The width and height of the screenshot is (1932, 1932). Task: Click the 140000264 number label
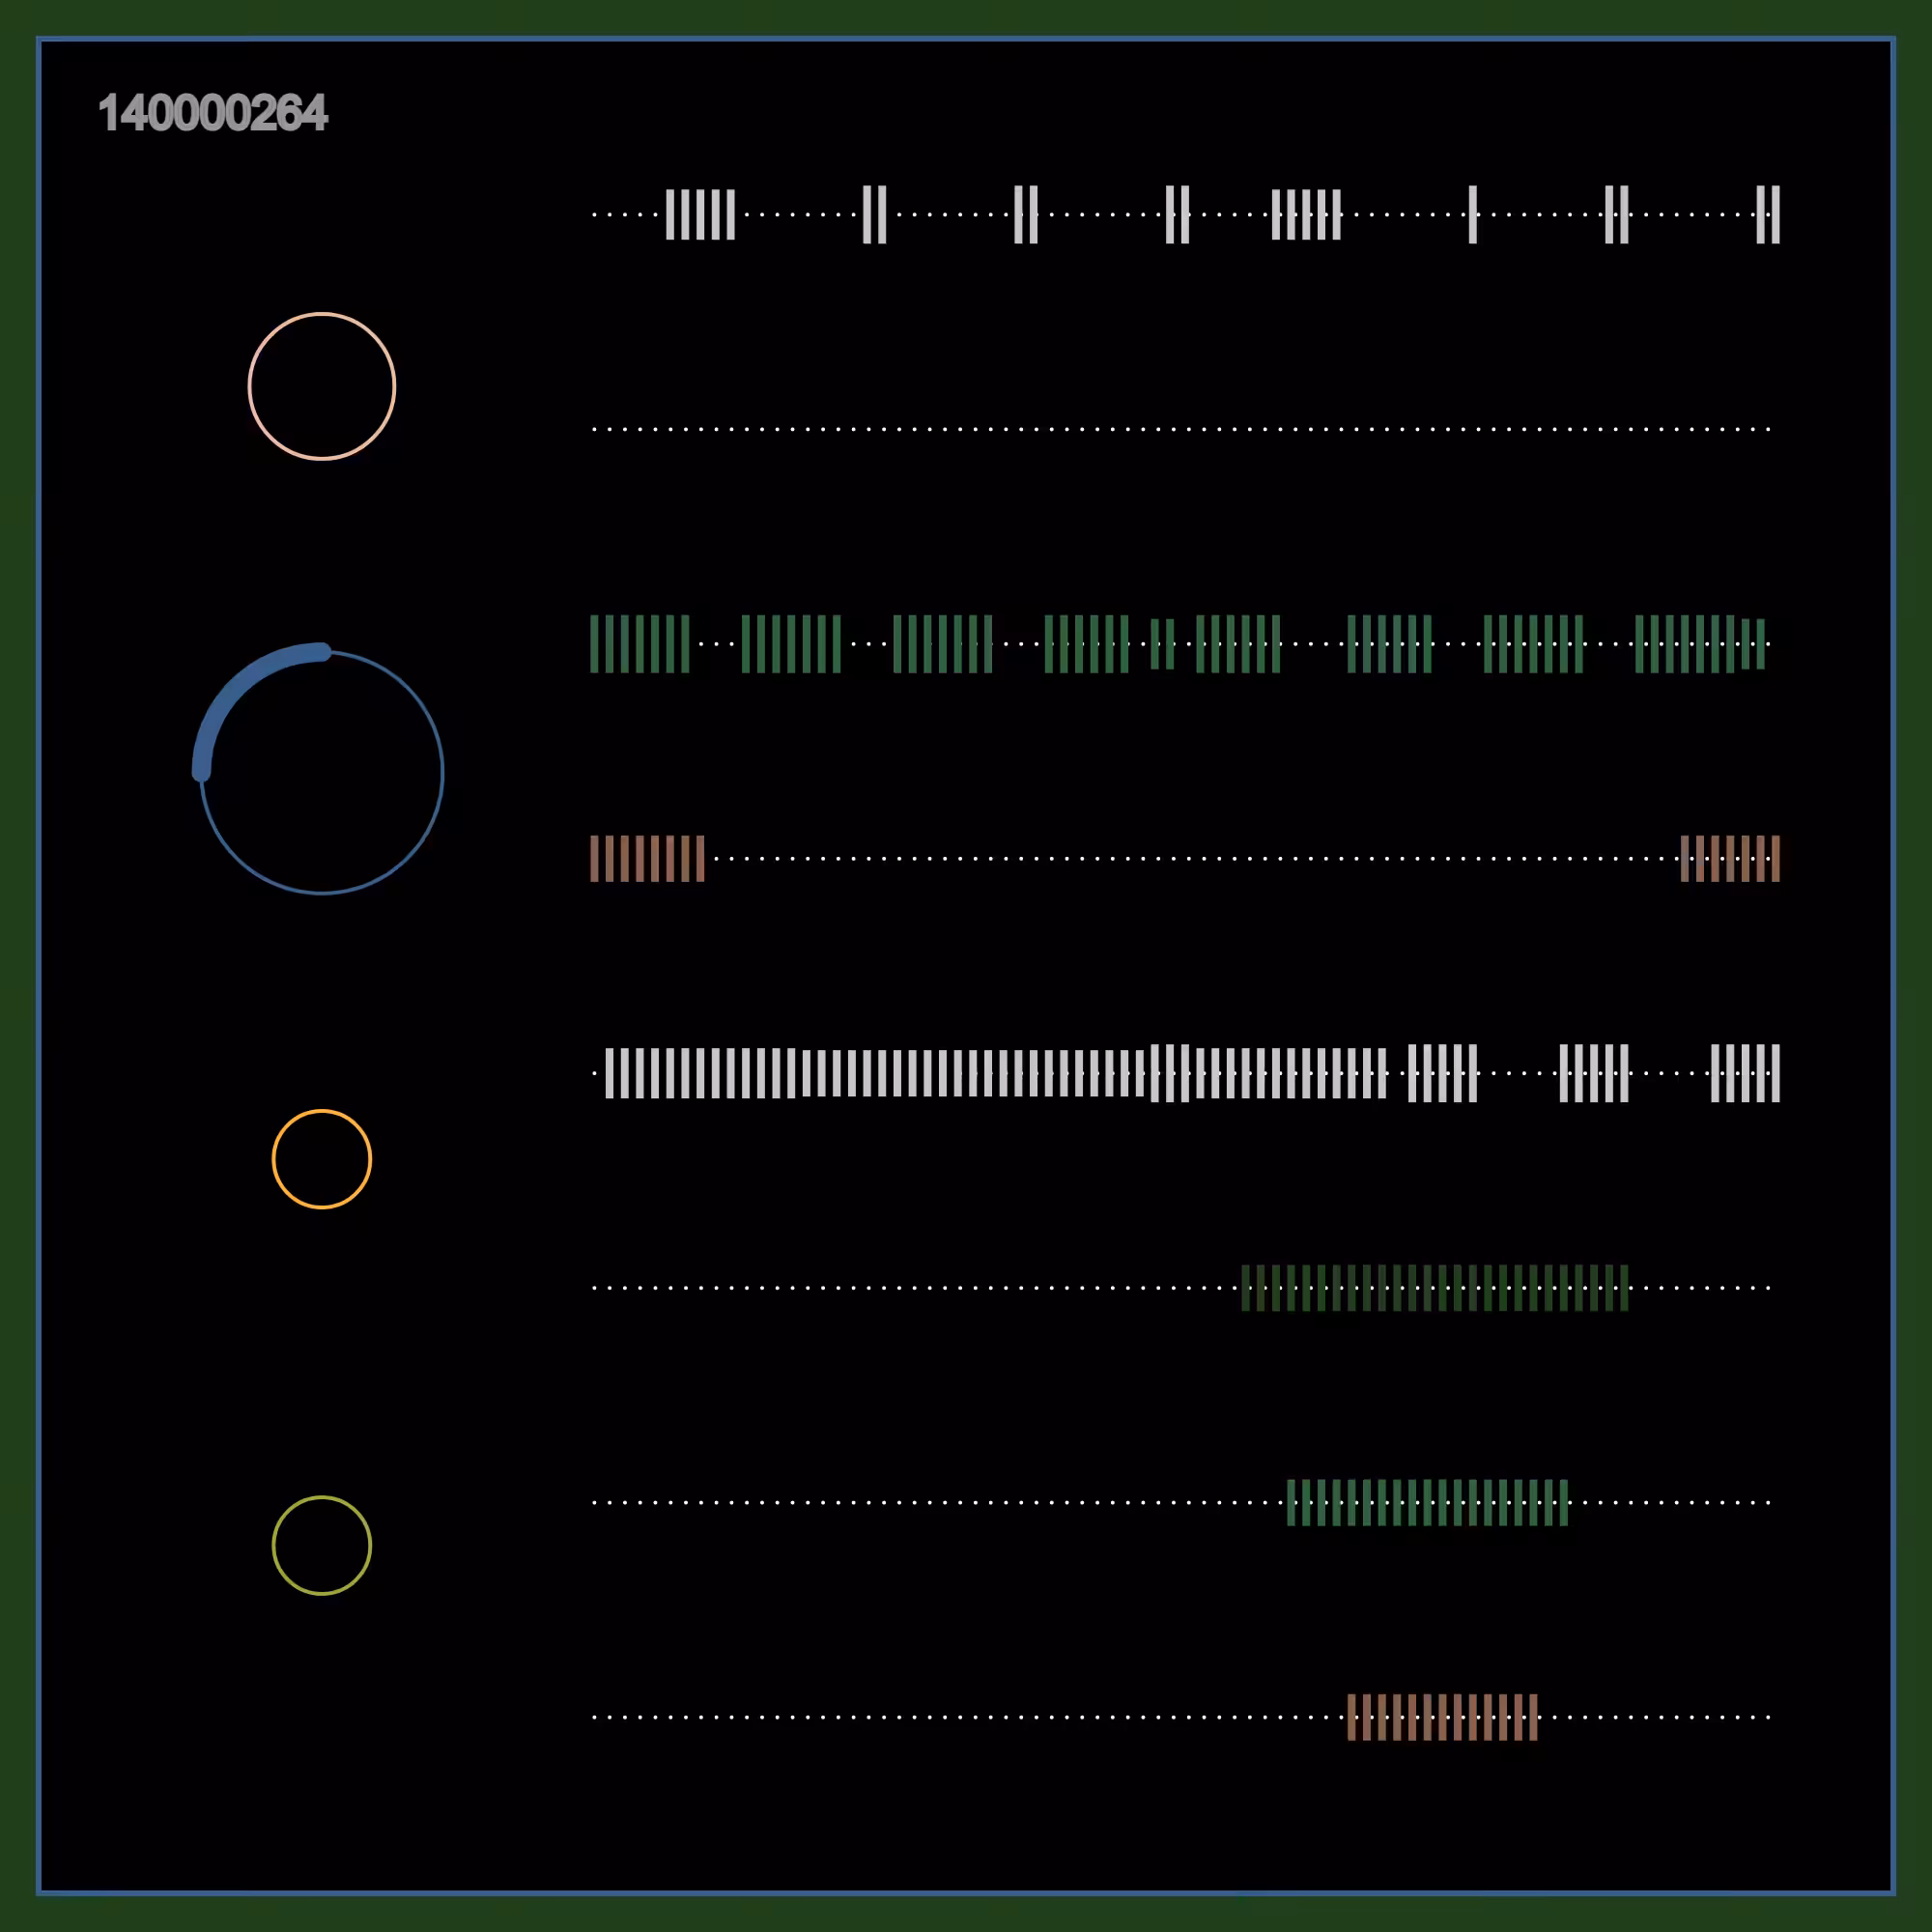213,113
